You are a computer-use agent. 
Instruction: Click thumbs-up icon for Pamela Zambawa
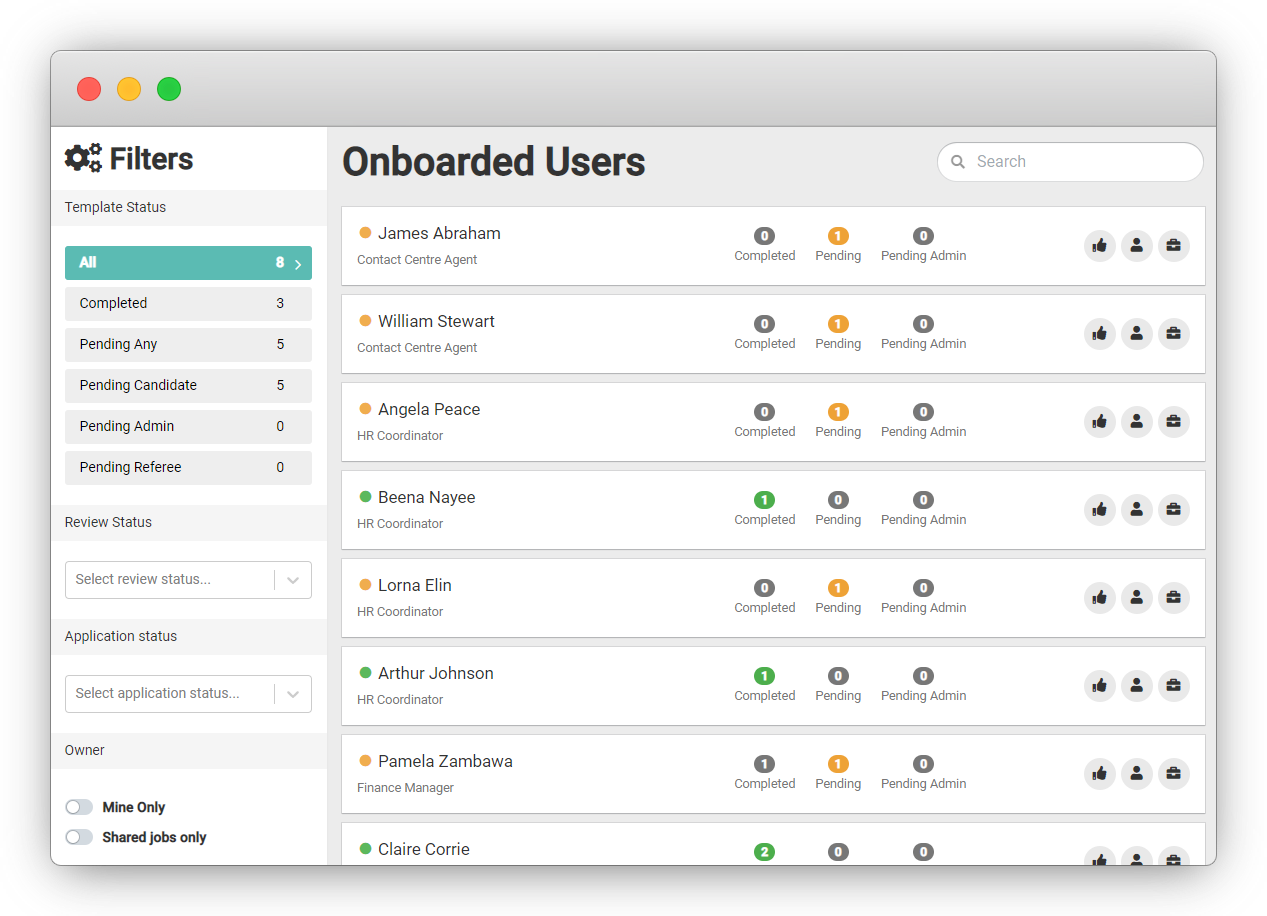click(1099, 773)
